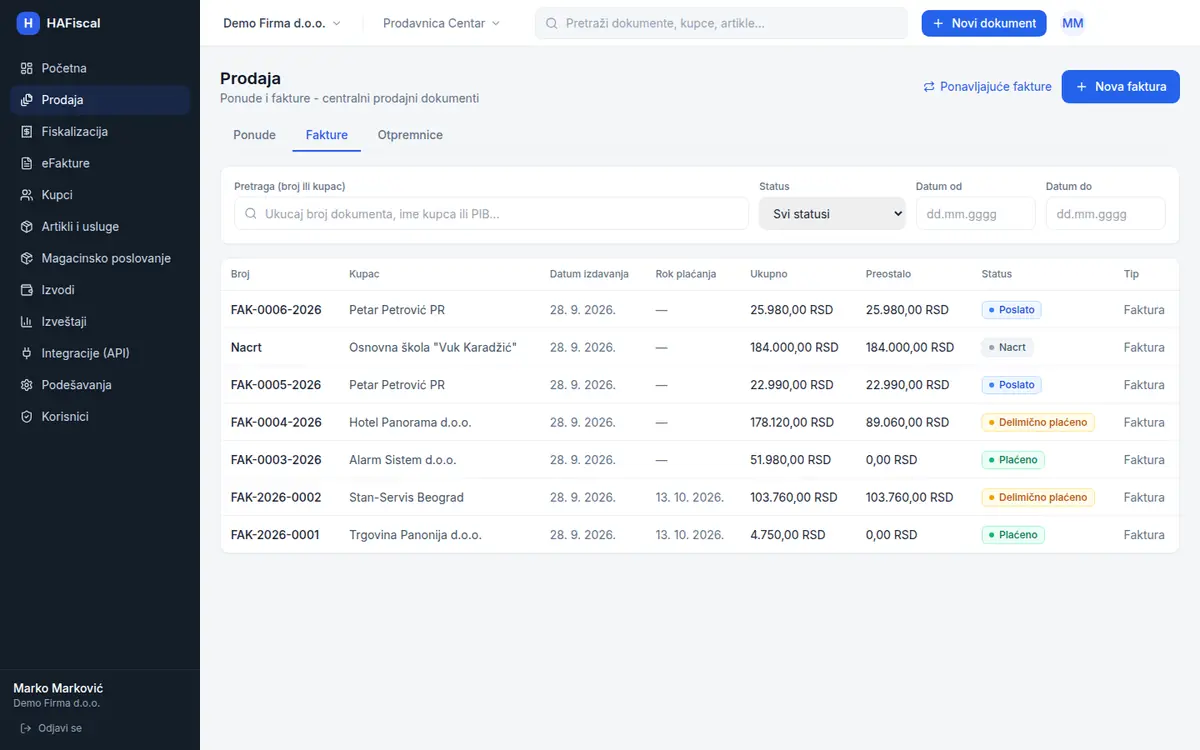This screenshot has width=1200, height=750.
Task: Select the Kupci people icon
Action: pyautogui.click(x=27, y=195)
